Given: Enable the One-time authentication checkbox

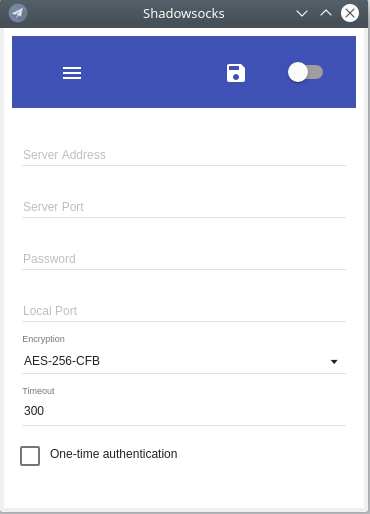Looking at the screenshot, I should pyautogui.click(x=30, y=456).
